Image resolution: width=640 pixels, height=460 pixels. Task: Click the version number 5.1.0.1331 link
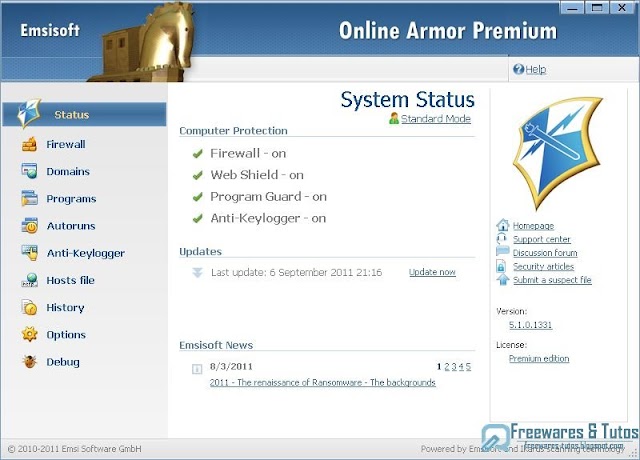click(x=530, y=325)
